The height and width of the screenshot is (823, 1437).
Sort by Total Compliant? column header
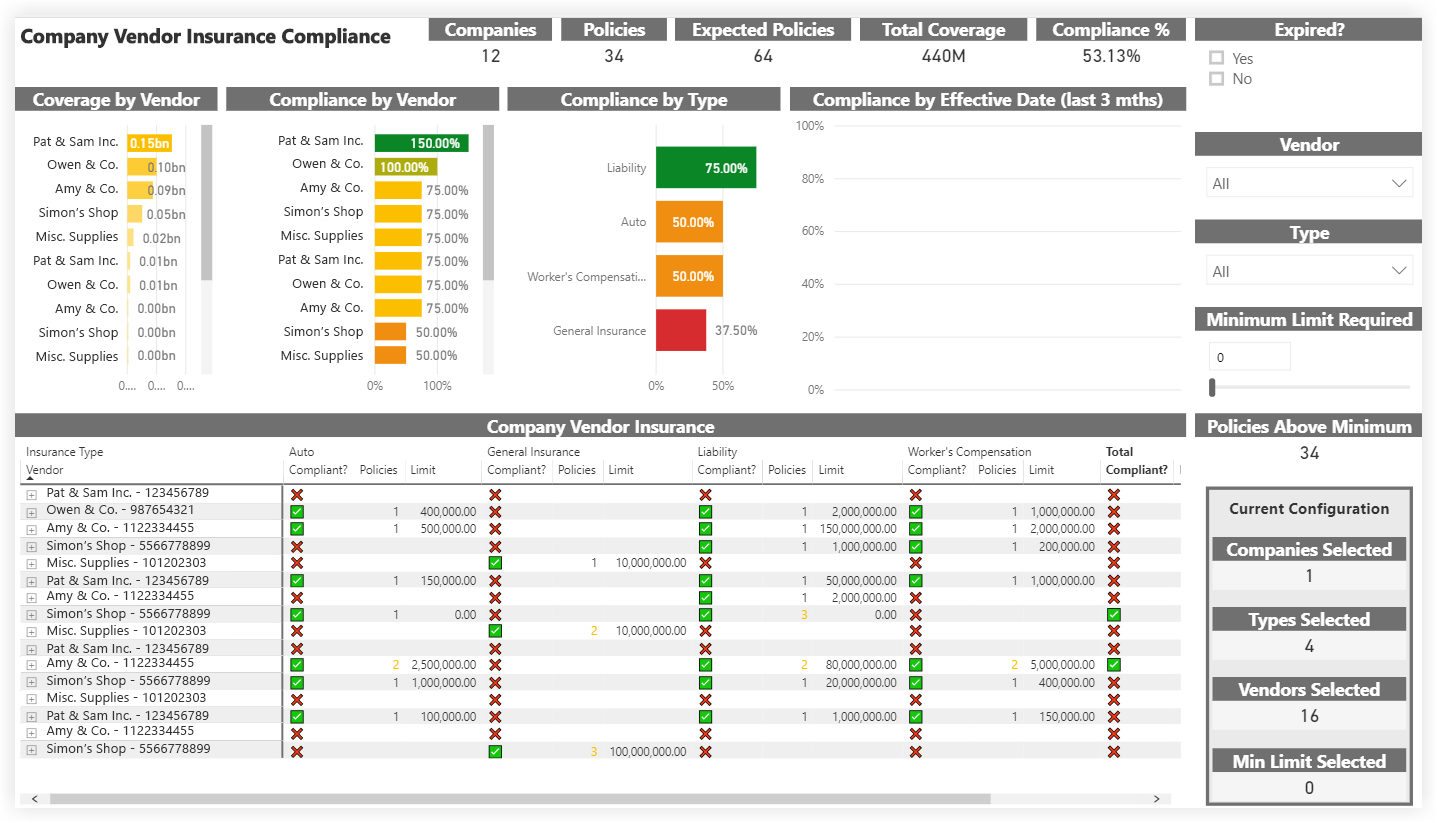point(1136,470)
